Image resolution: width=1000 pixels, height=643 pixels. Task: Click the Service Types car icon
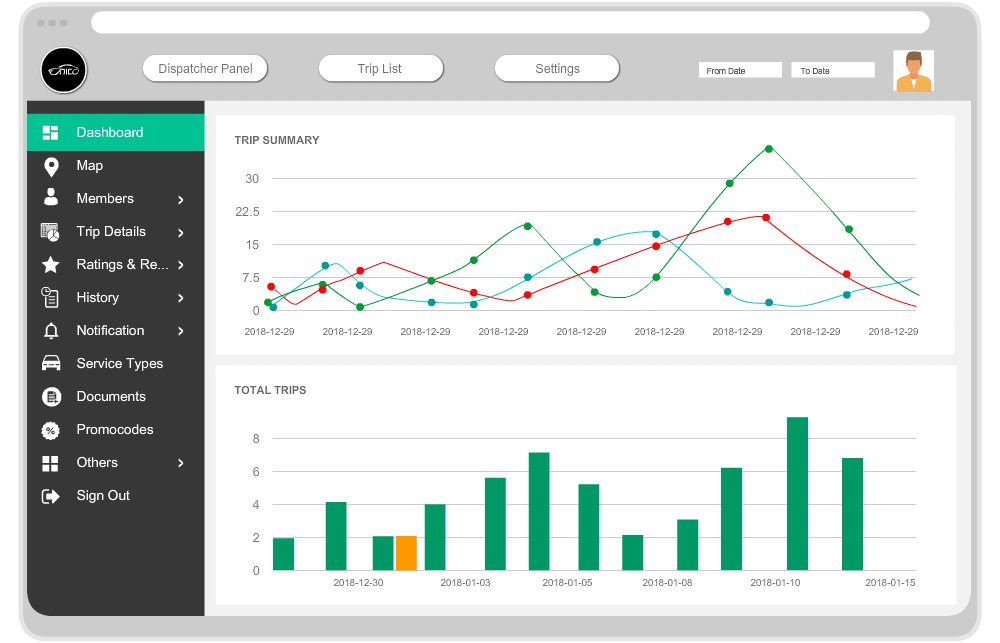click(x=51, y=363)
